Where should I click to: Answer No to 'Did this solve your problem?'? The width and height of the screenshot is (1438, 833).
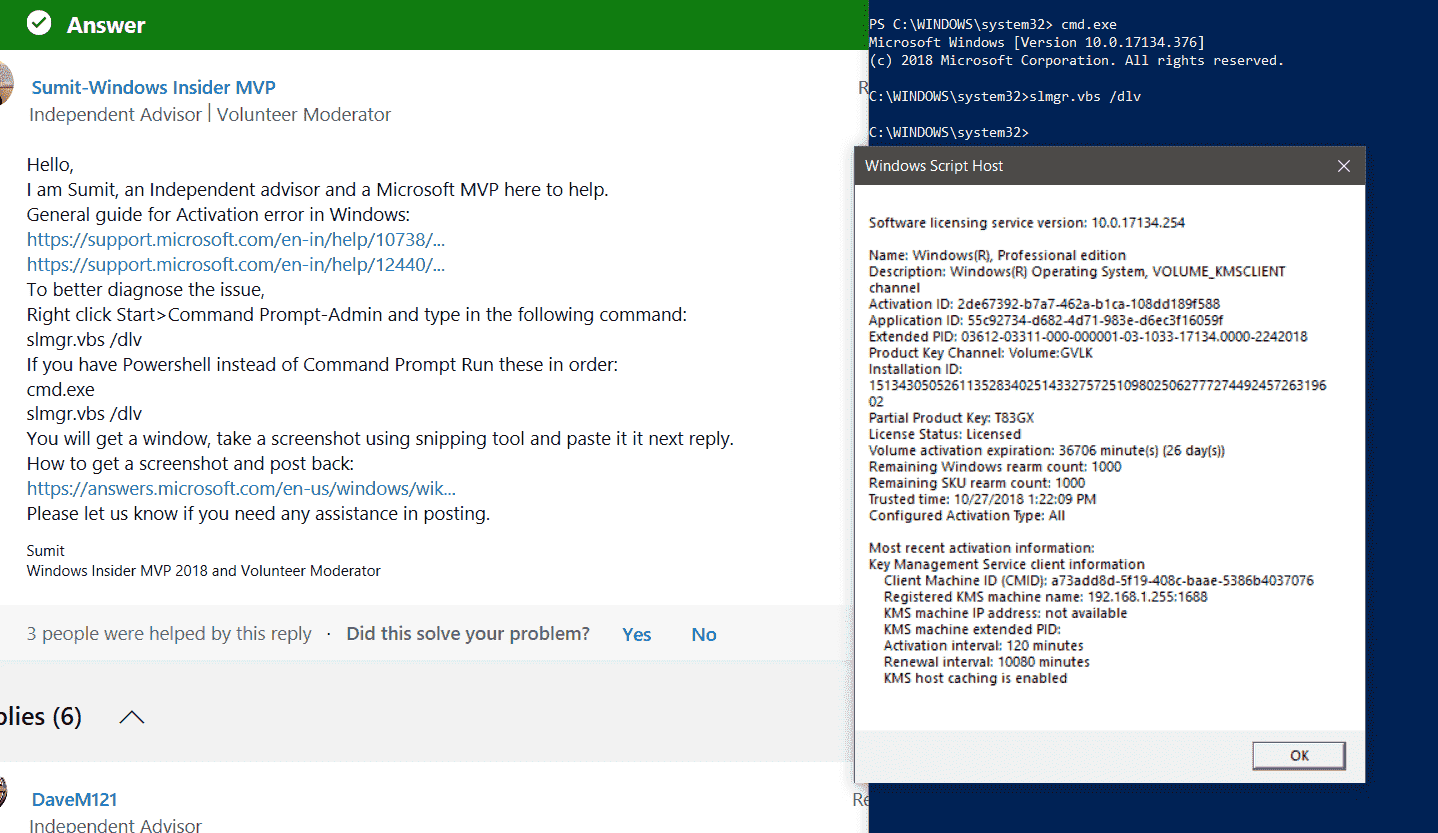click(x=704, y=634)
